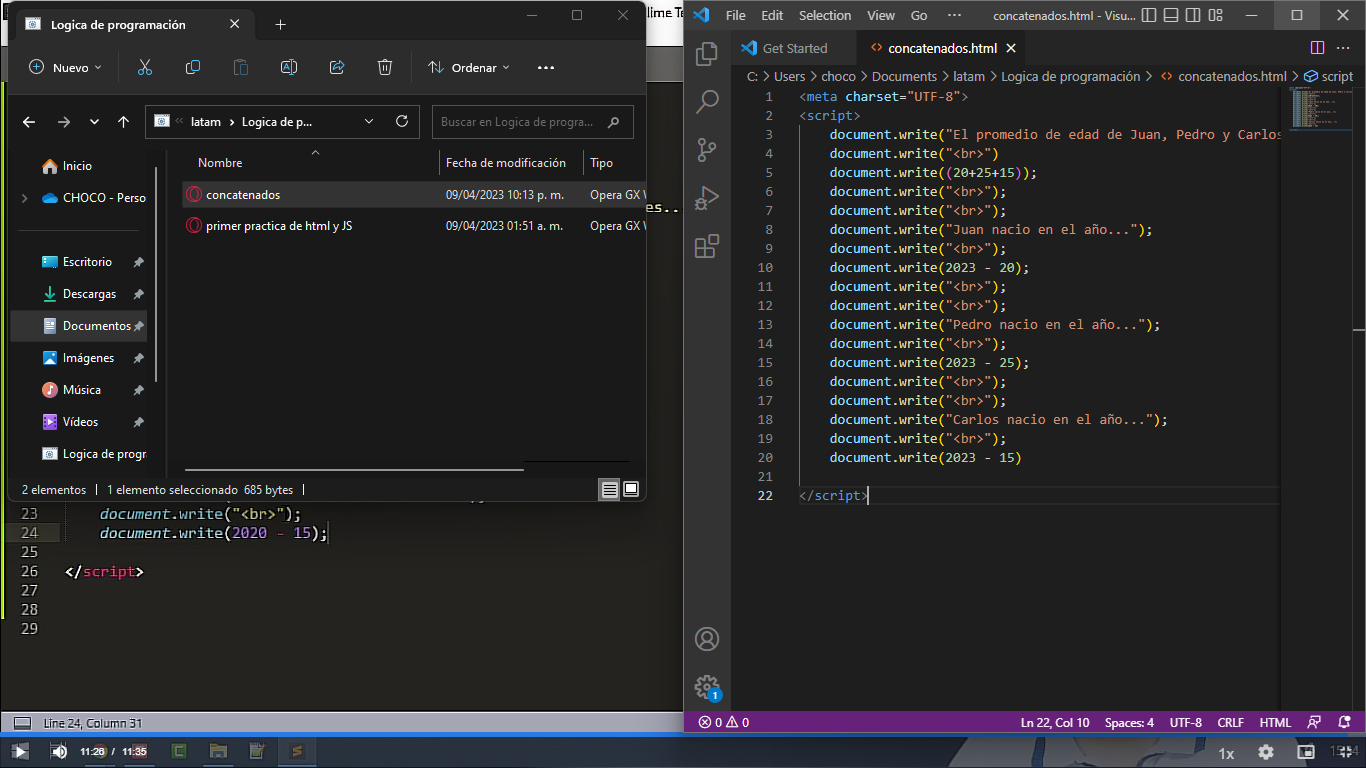Viewport: 1366px width, 768px height.
Task: Open the Manage gear in VS Code
Action: click(707, 687)
